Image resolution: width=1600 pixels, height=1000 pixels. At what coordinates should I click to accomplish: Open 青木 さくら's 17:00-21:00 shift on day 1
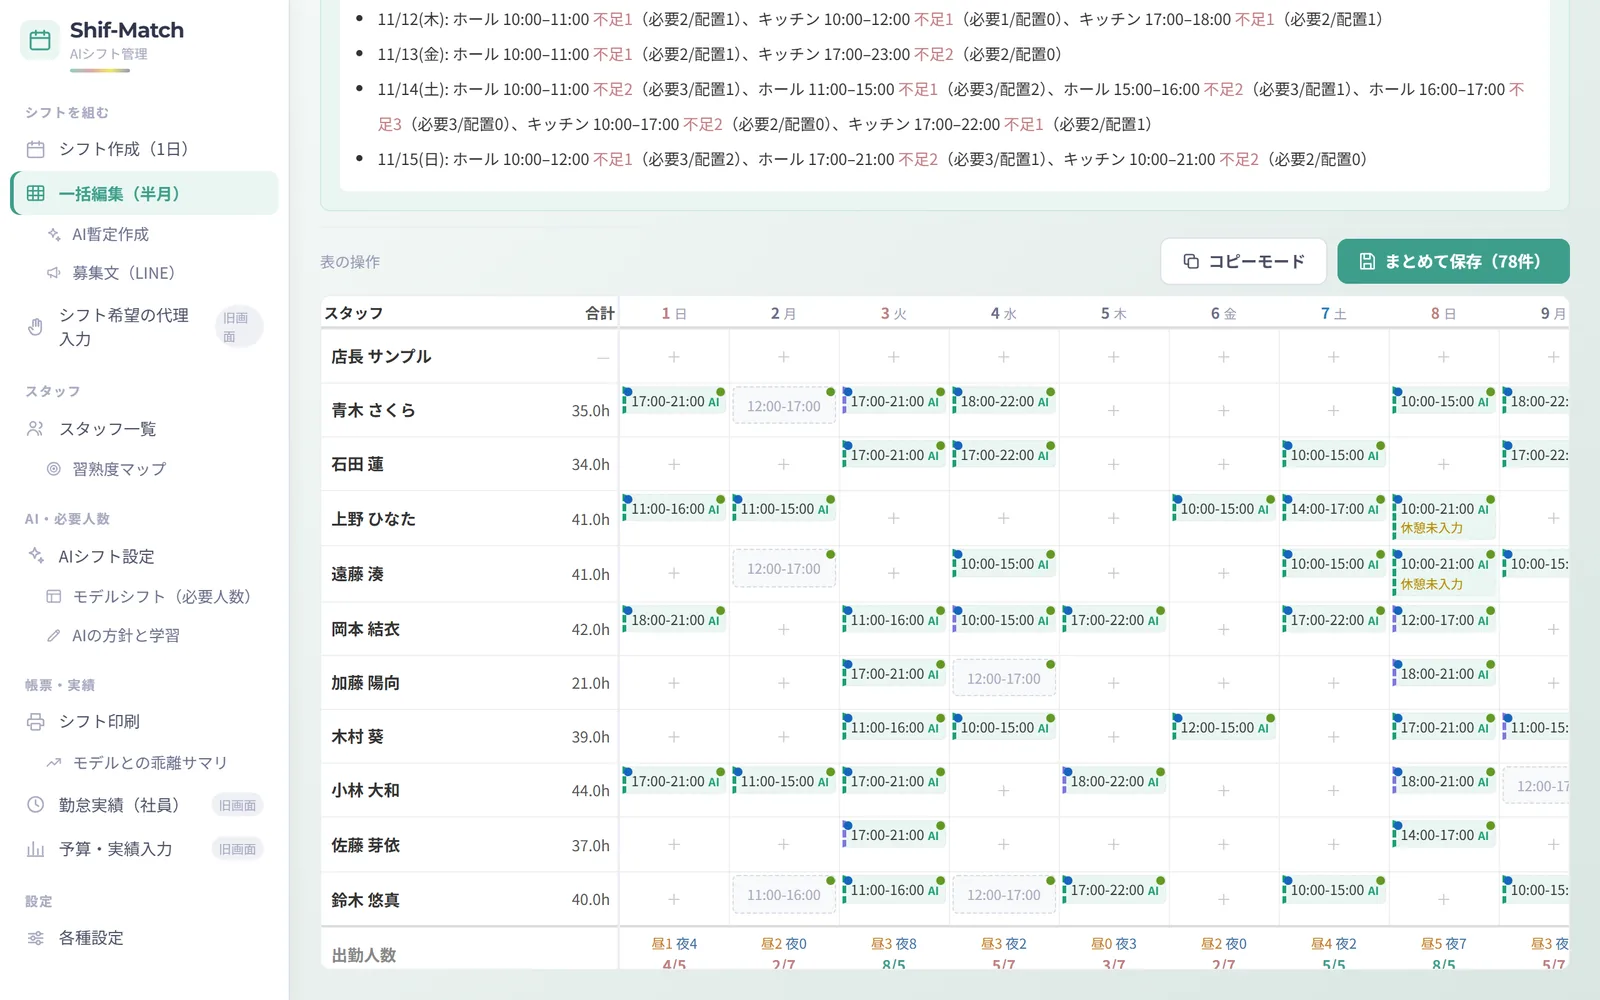[674, 402]
